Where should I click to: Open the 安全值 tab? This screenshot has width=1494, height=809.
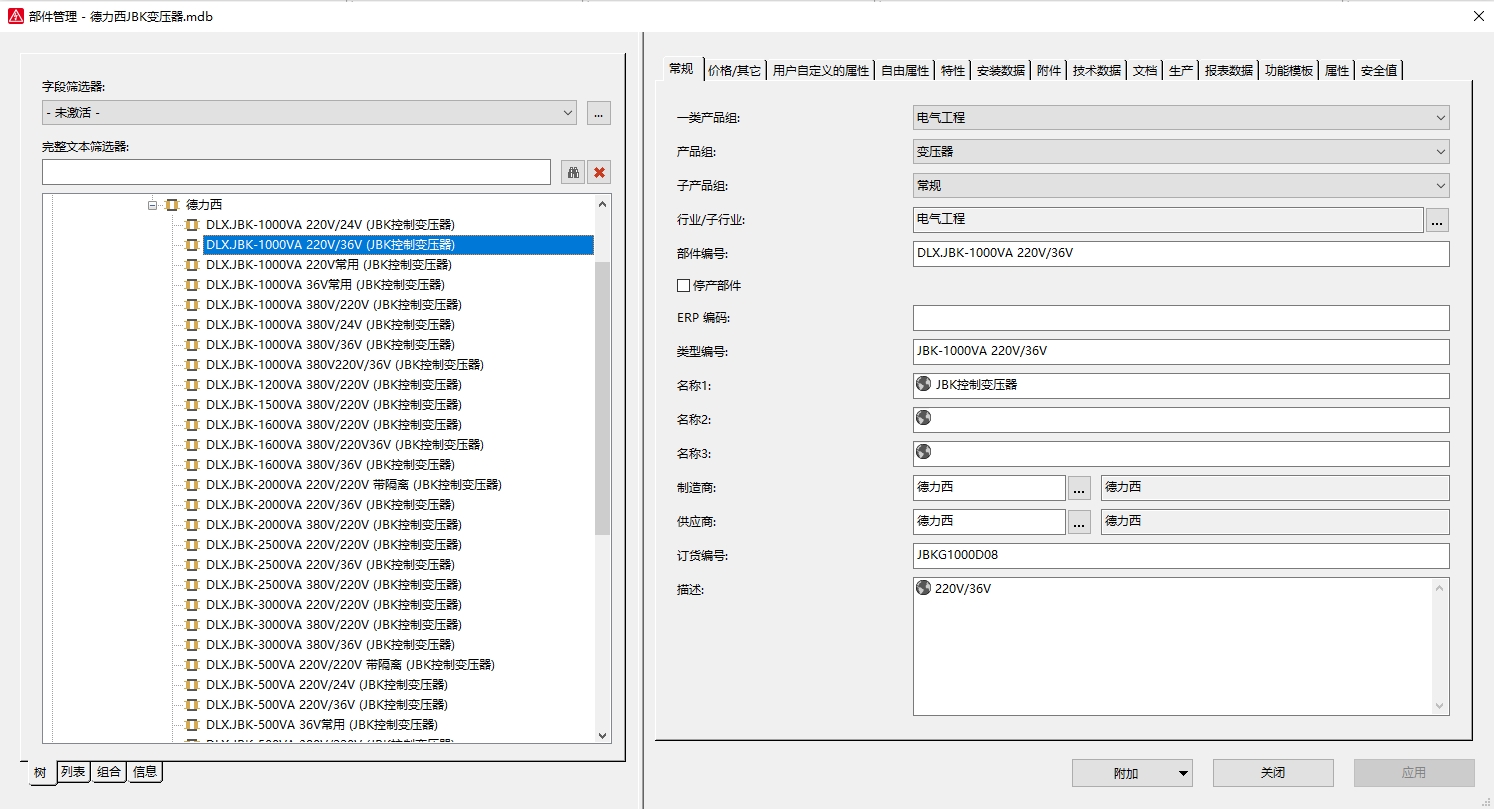click(x=1379, y=71)
